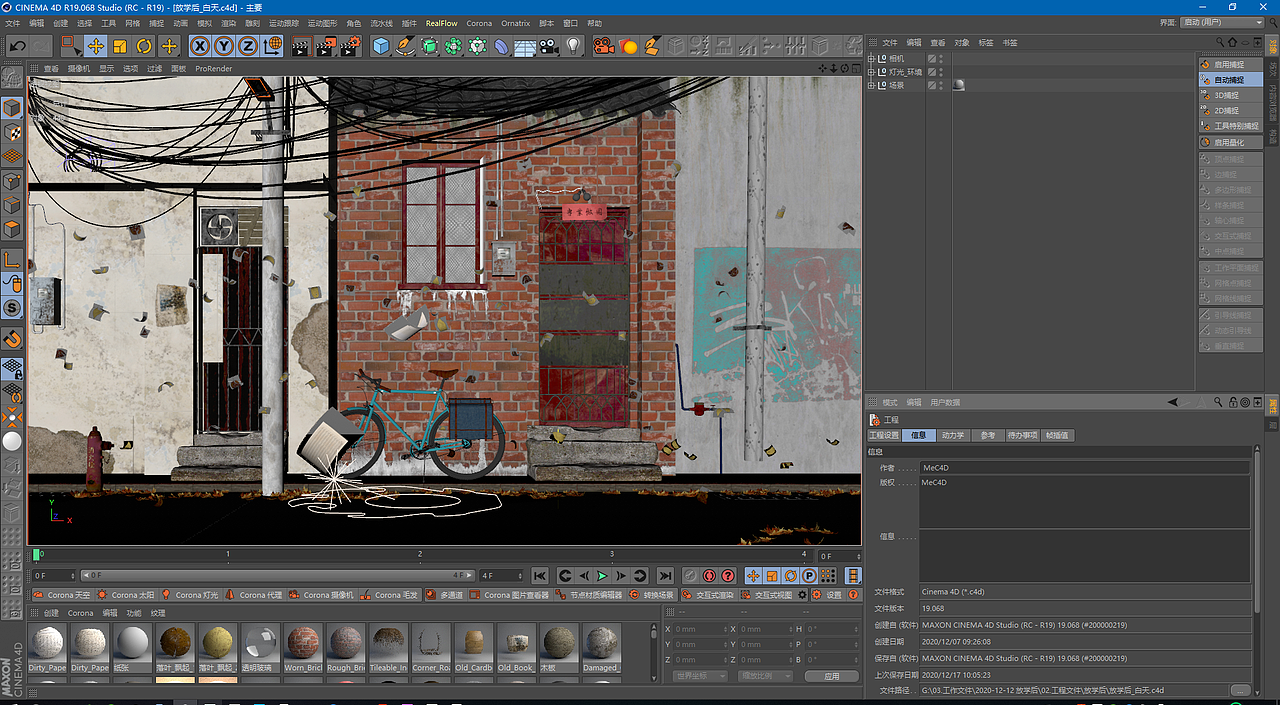Toggle Y axis lock

coord(224,46)
